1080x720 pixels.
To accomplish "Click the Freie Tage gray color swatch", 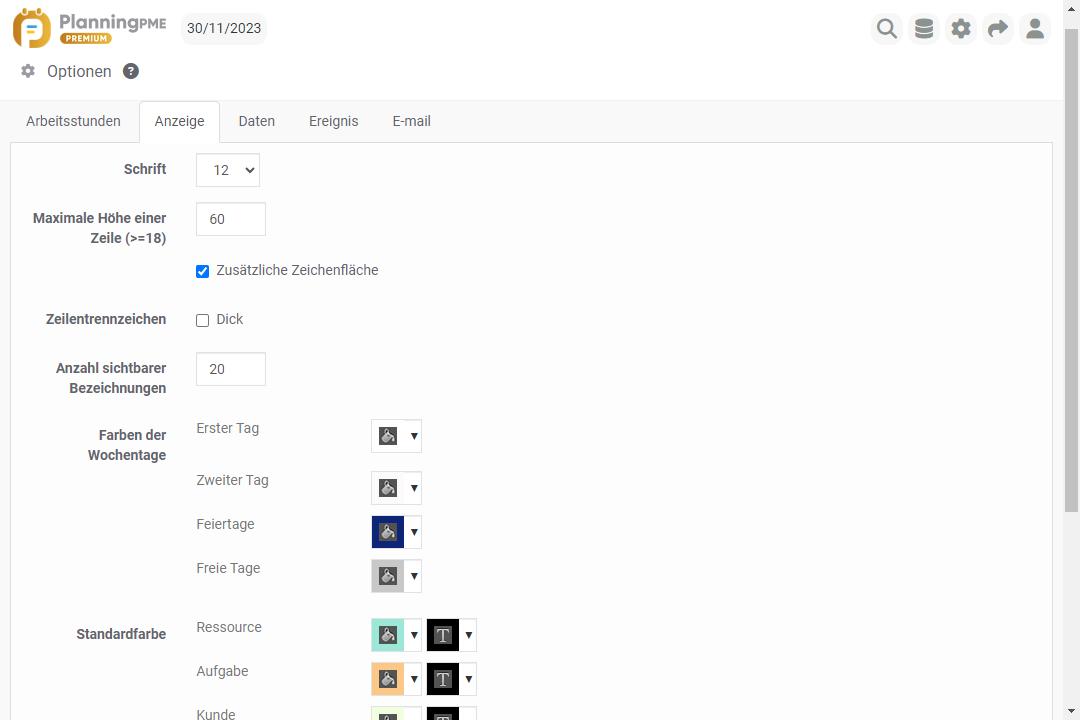I will tap(388, 576).
